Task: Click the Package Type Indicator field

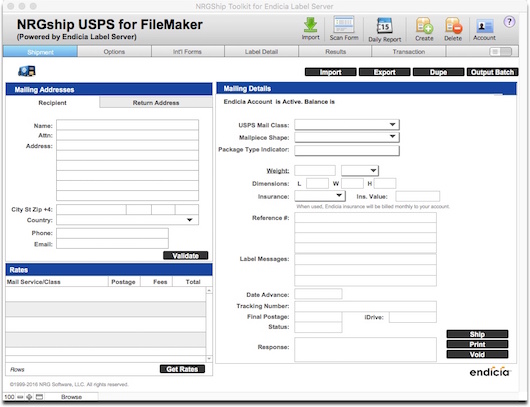Action: pyautogui.click(x=347, y=150)
